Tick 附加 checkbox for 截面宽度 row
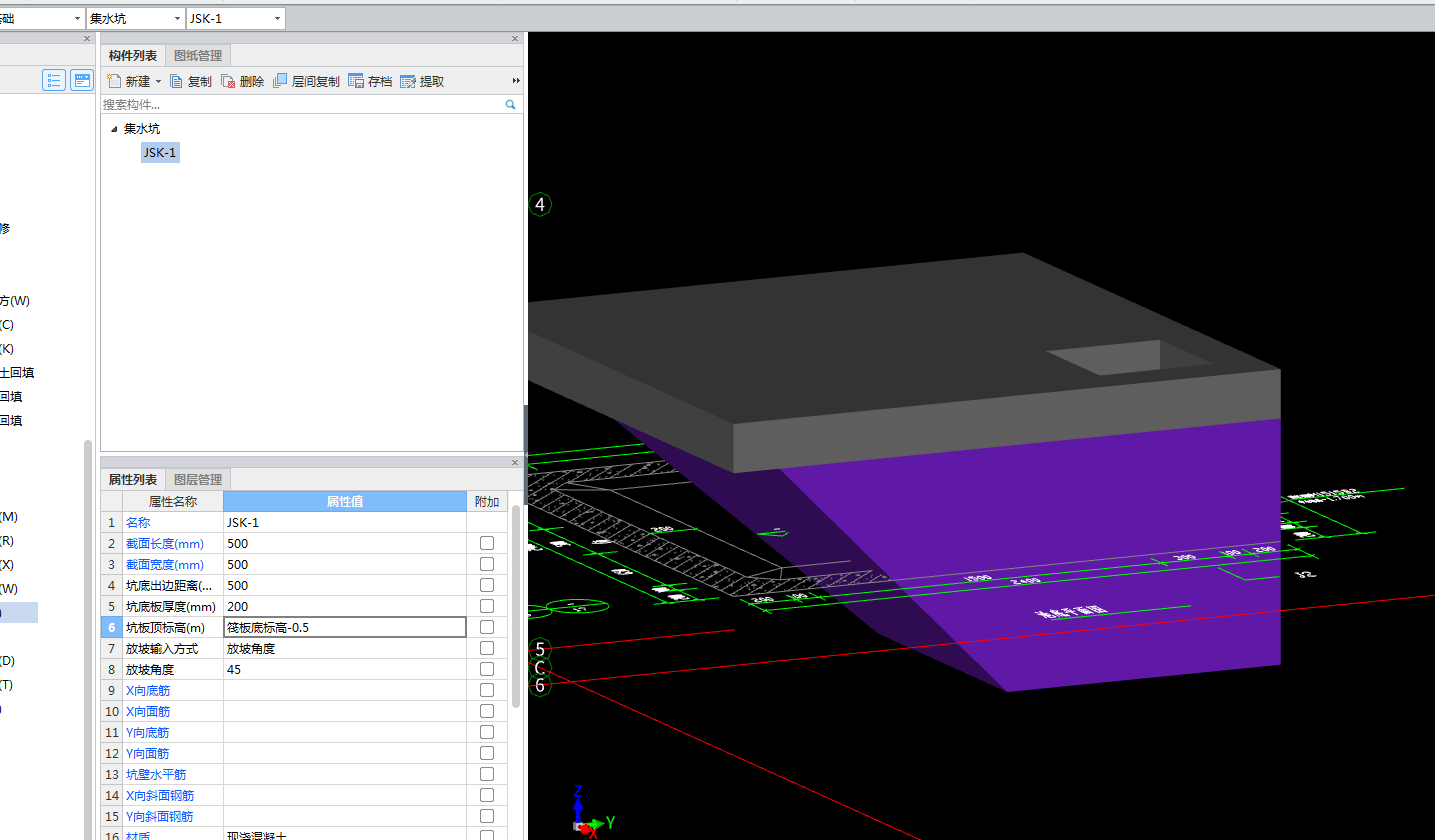1435x840 pixels. [487, 564]
